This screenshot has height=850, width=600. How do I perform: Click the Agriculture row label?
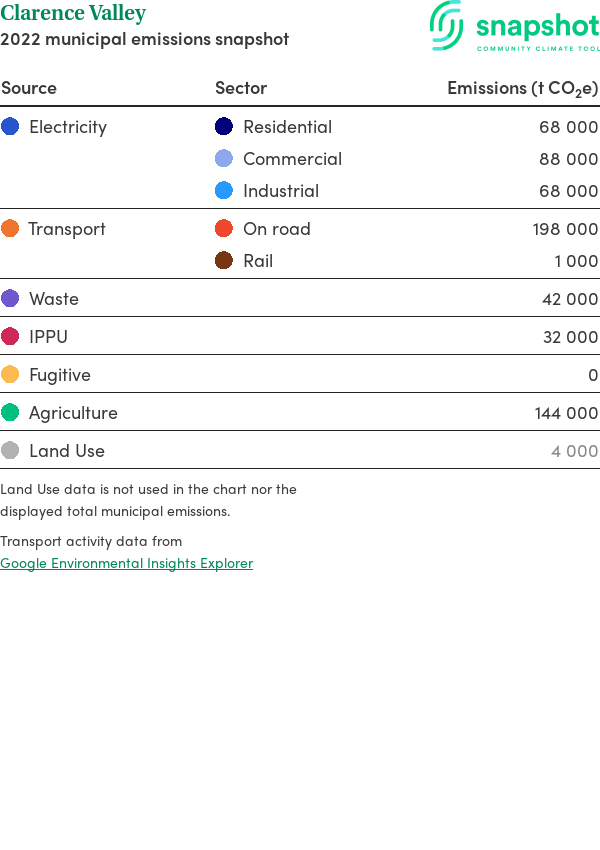coord(73,413)
